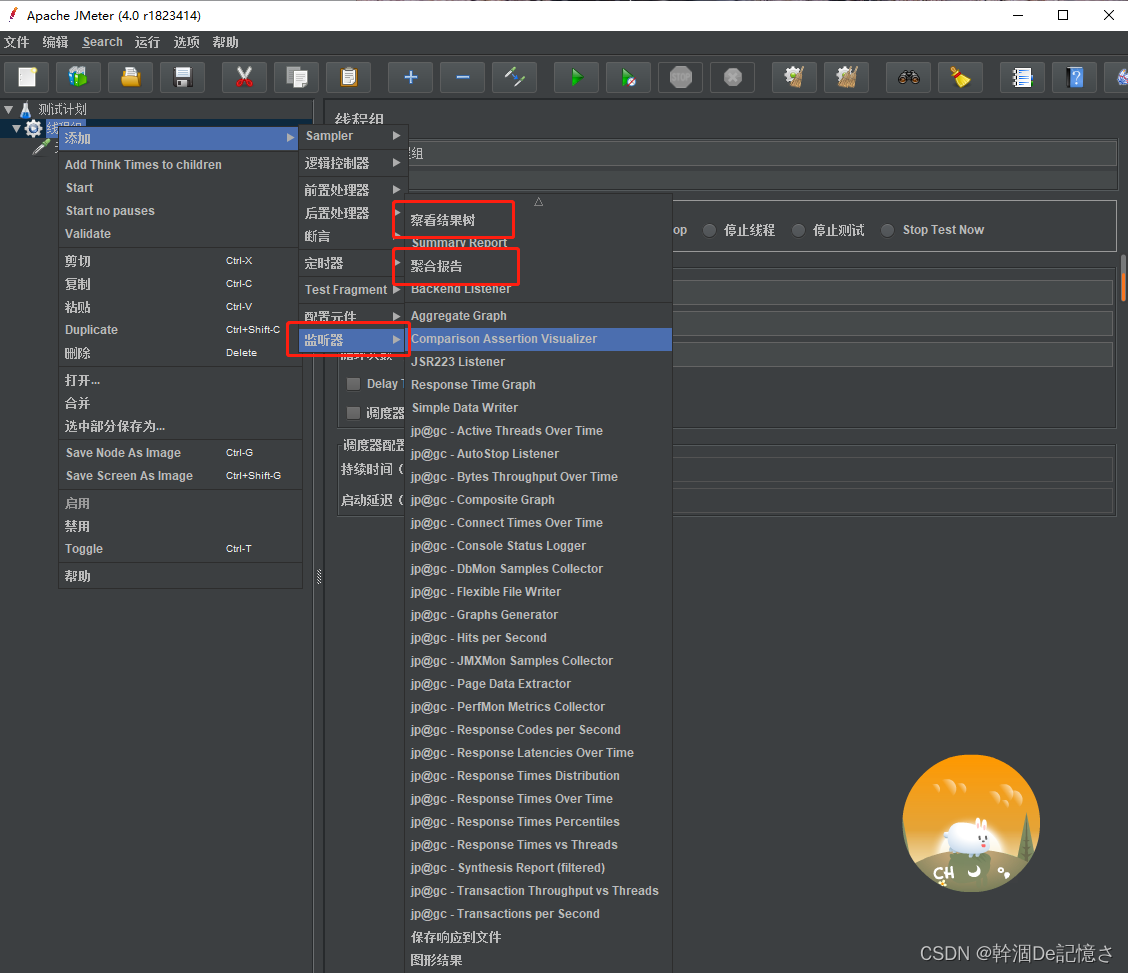Open the 监听器 submenu

click(353, 340)
